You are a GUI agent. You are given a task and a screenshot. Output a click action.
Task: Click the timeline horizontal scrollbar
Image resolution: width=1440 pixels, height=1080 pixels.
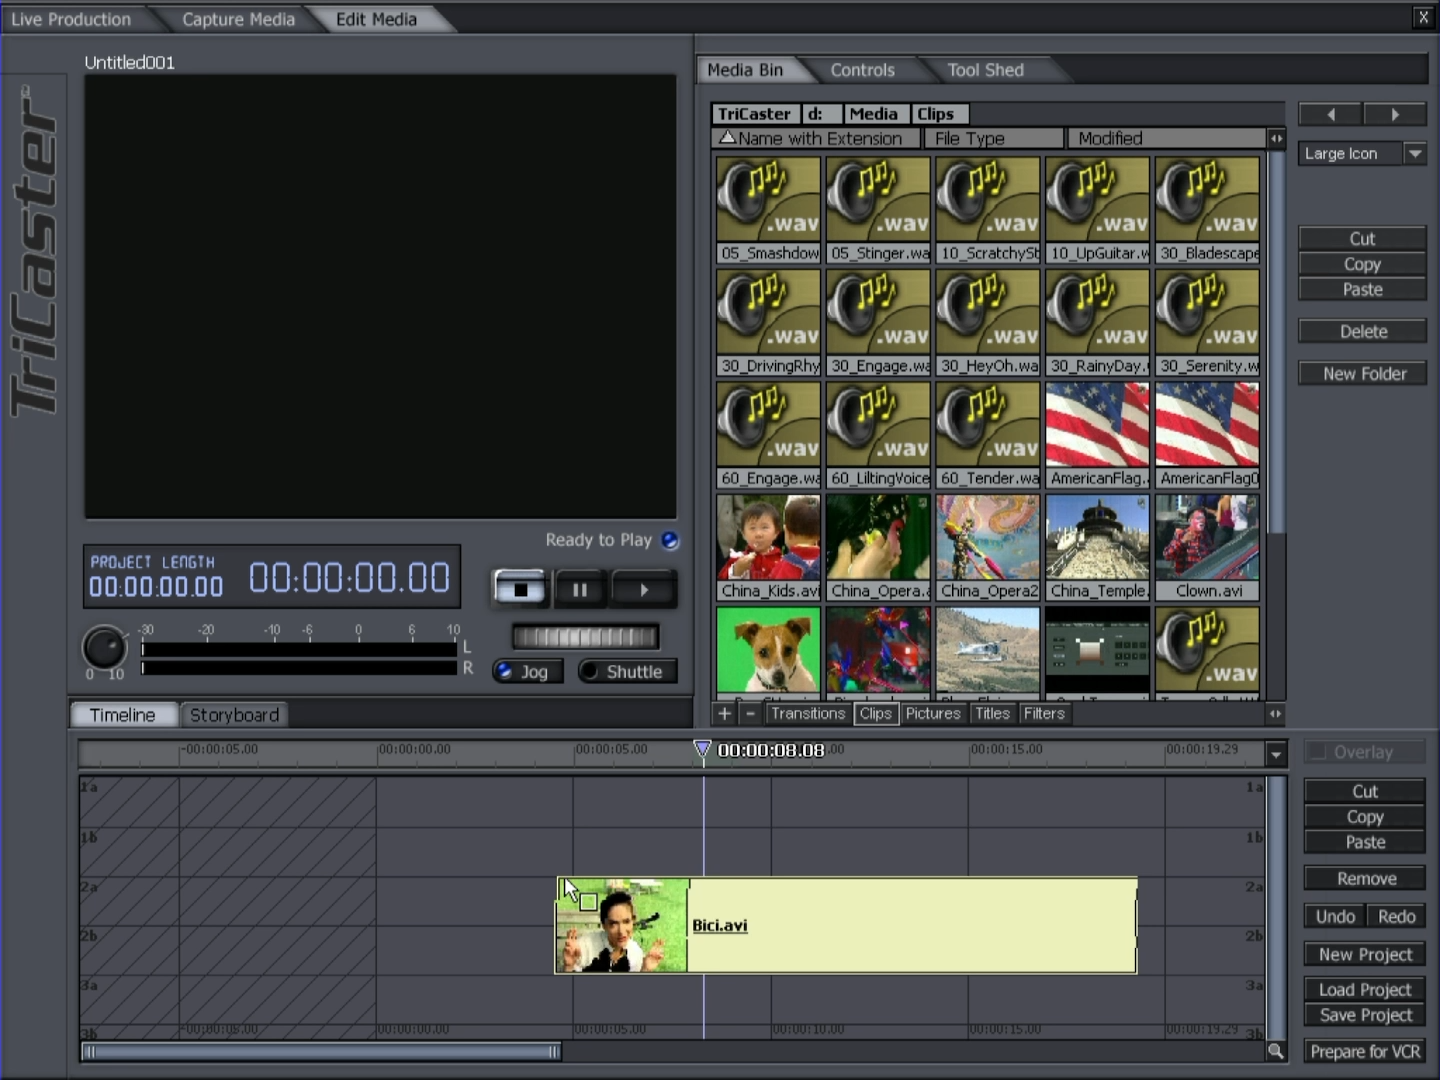[322, 1051]
